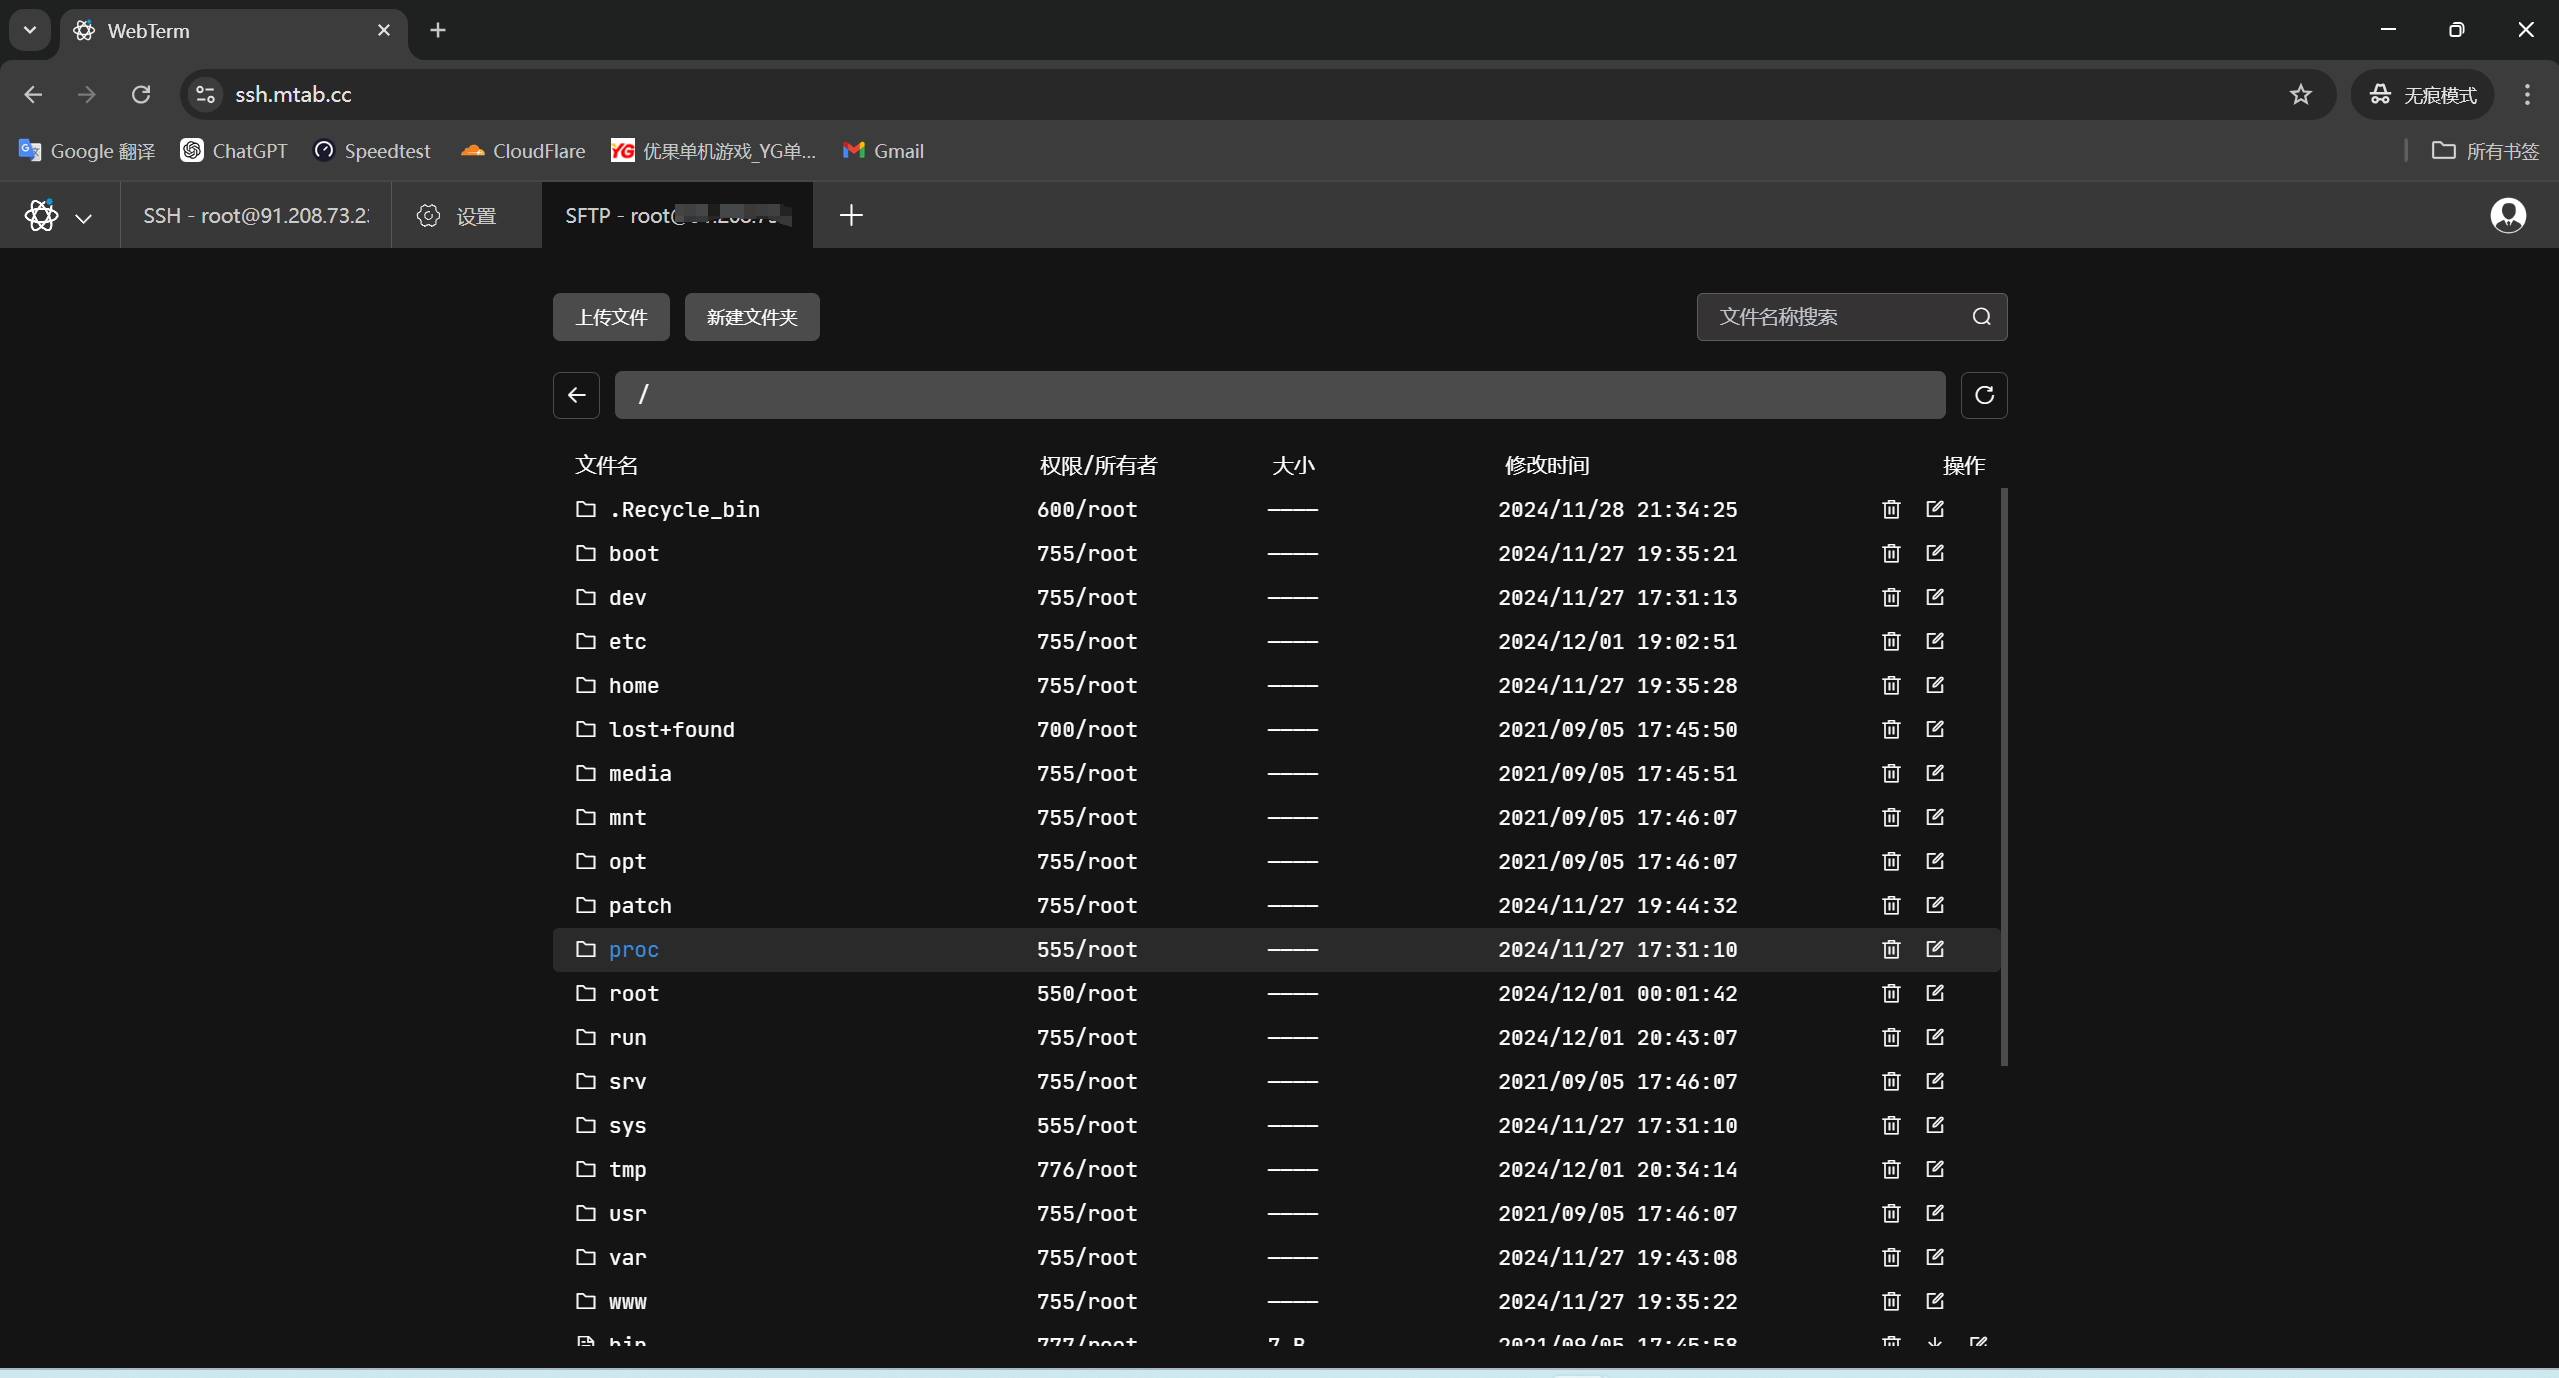Delete the boot folder with trash icon
Screen dimensions: 2559x1378
[1890, 553]
